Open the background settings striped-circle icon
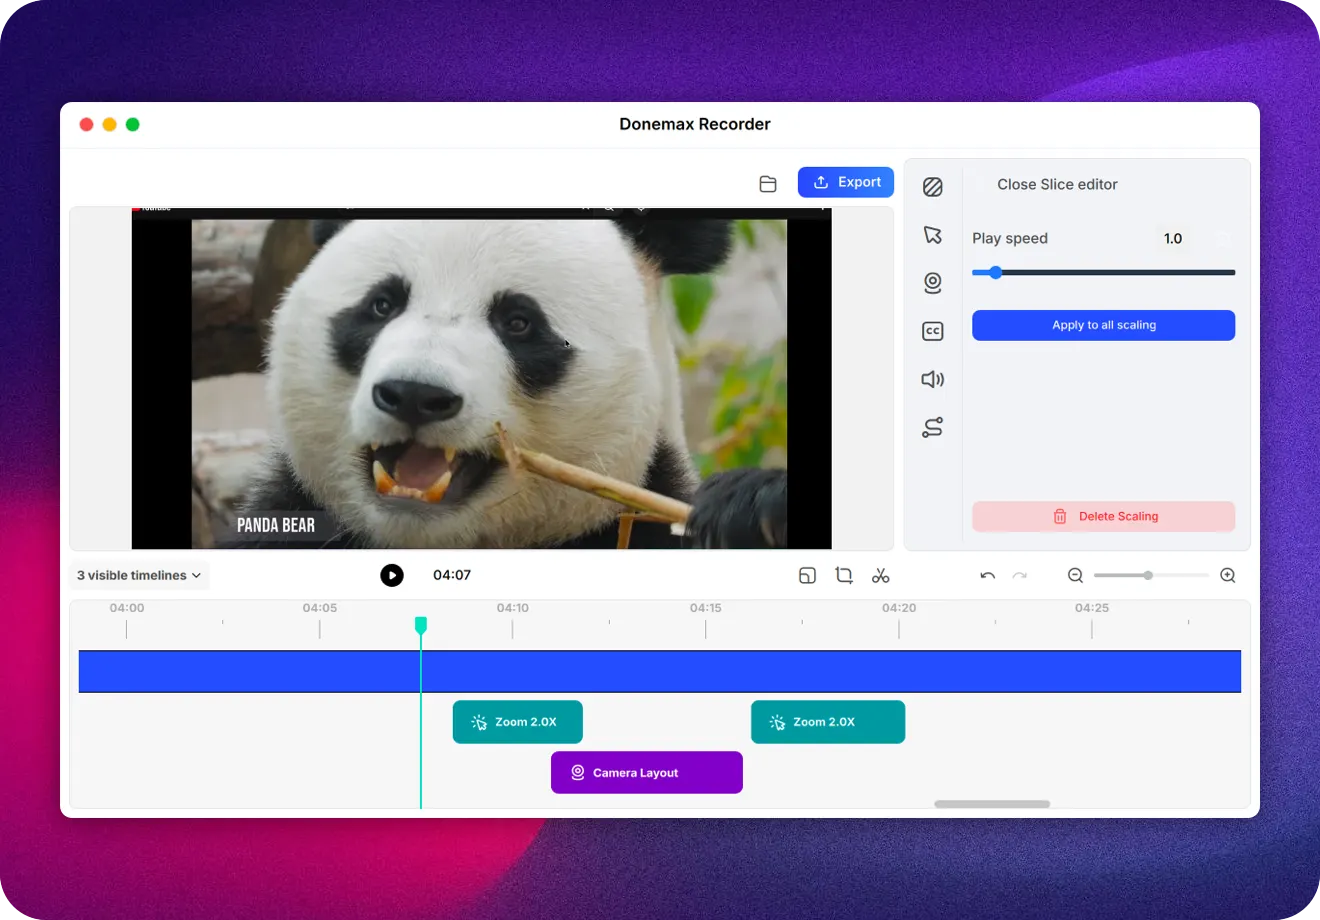This screenshot has height=920, width=1320. tap(933, 187)
